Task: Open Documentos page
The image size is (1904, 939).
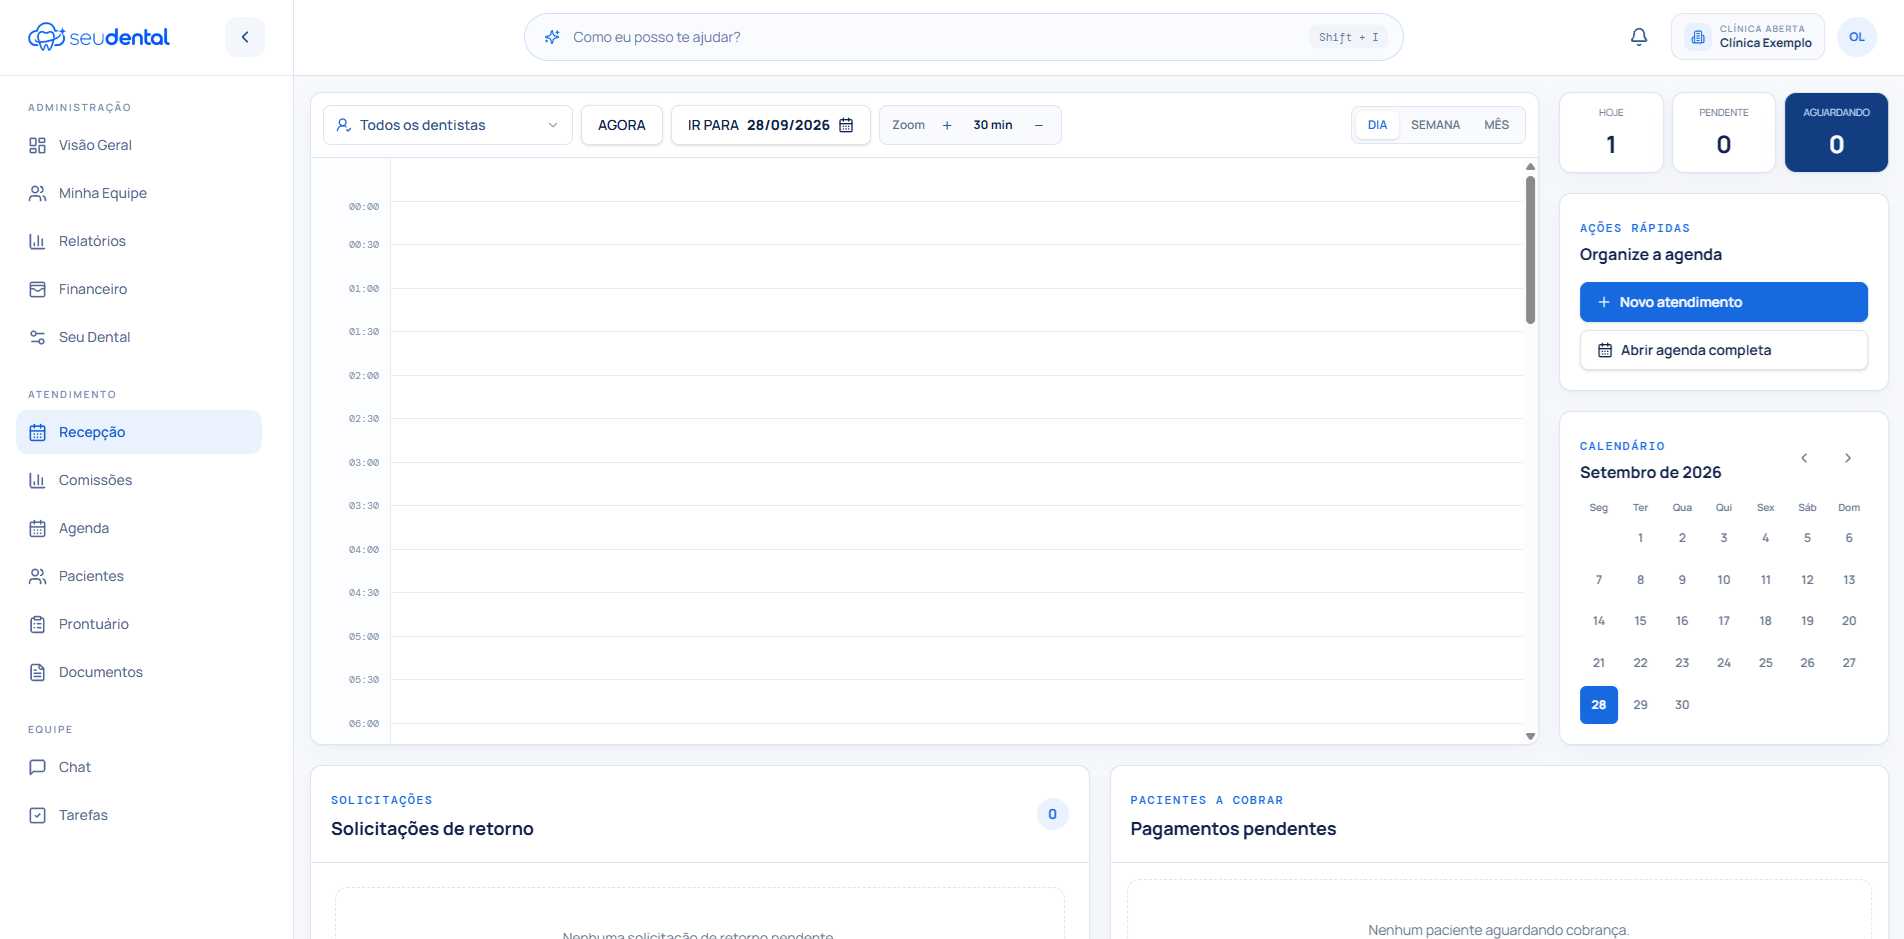Action: coord(139,672)
